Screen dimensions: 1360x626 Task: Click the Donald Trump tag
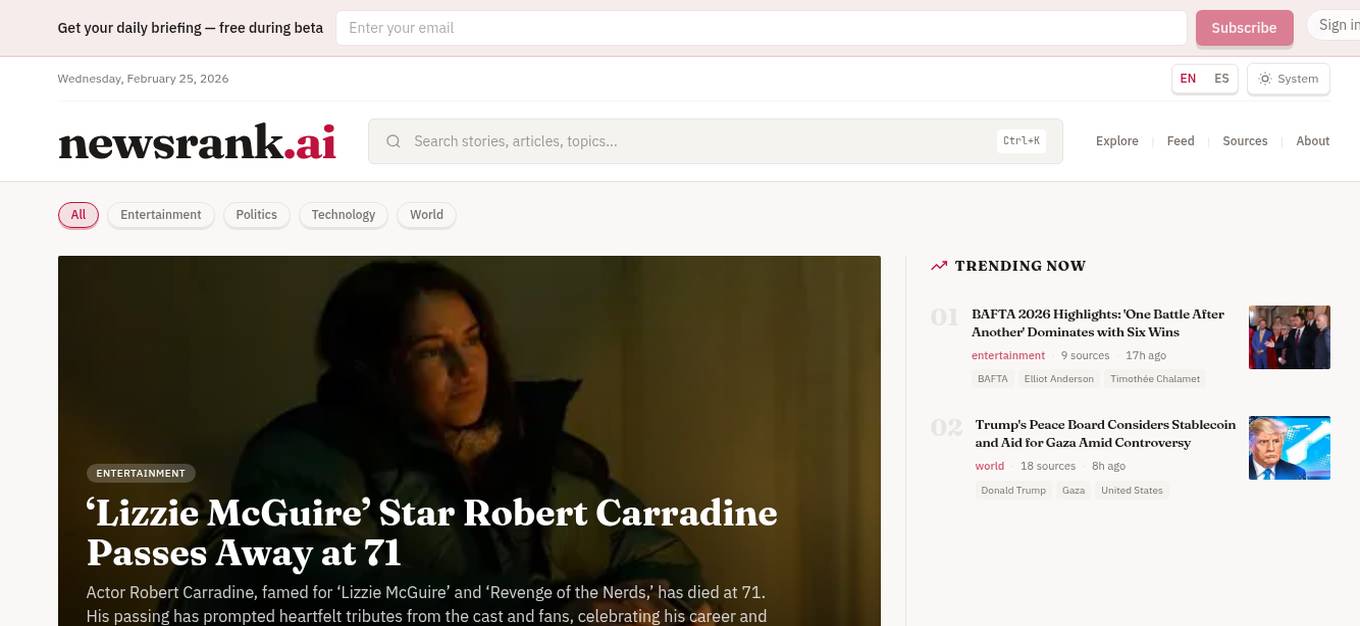tap(1013, 490)
